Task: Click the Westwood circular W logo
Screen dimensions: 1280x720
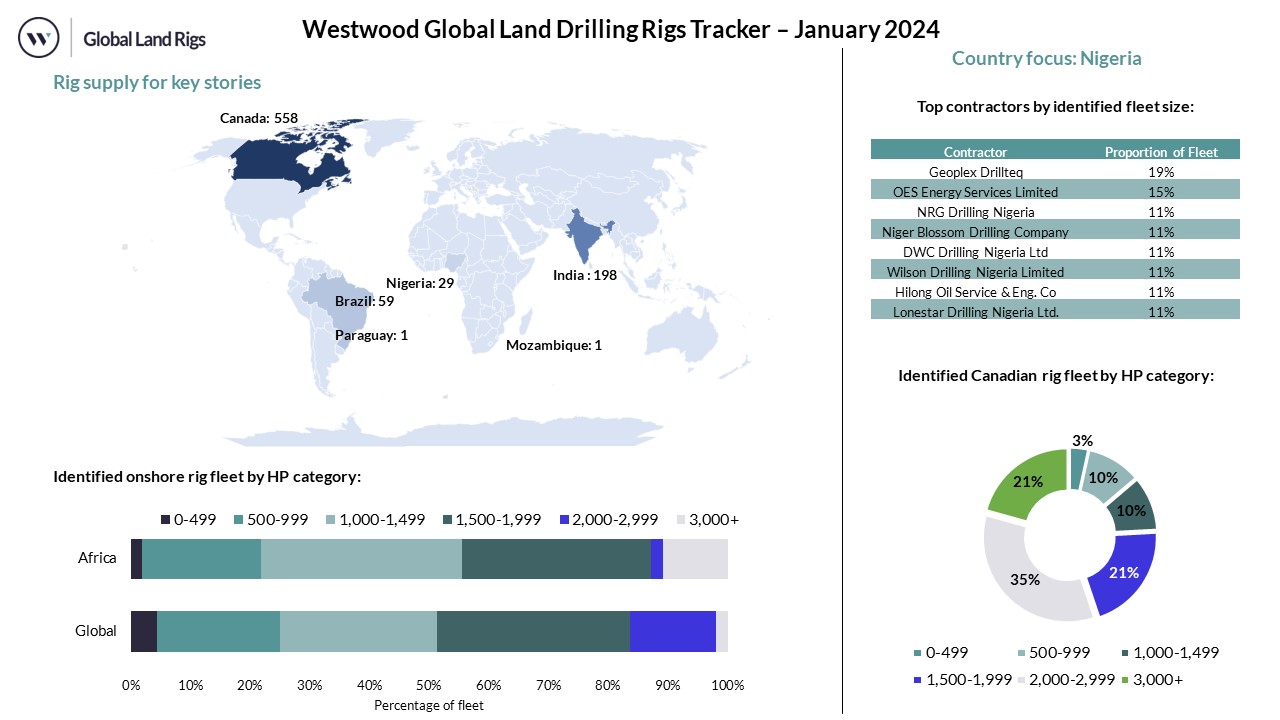Action: pyautogui.click(x=39, y=38)
